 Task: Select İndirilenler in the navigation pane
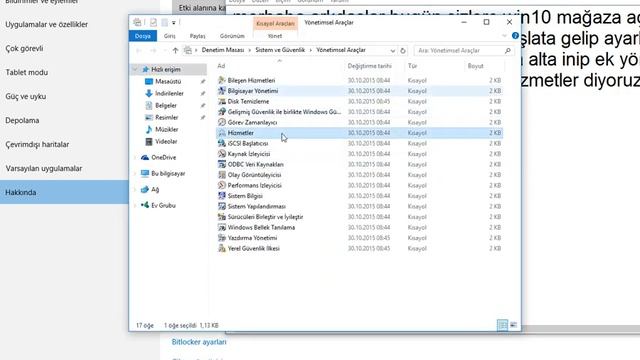tap(169, 93)
